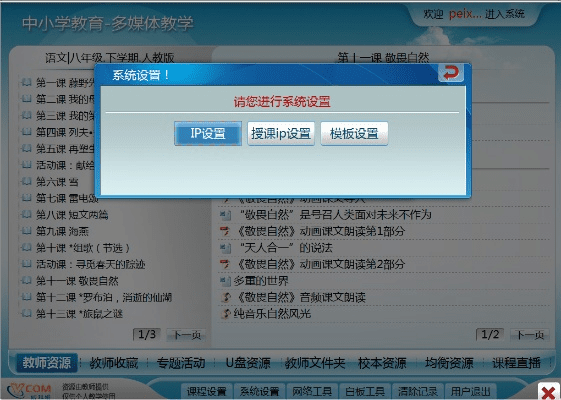This screenshot has height=400, width=561.
Task: Click the IP设置 button
Action: tap(208, 133)
